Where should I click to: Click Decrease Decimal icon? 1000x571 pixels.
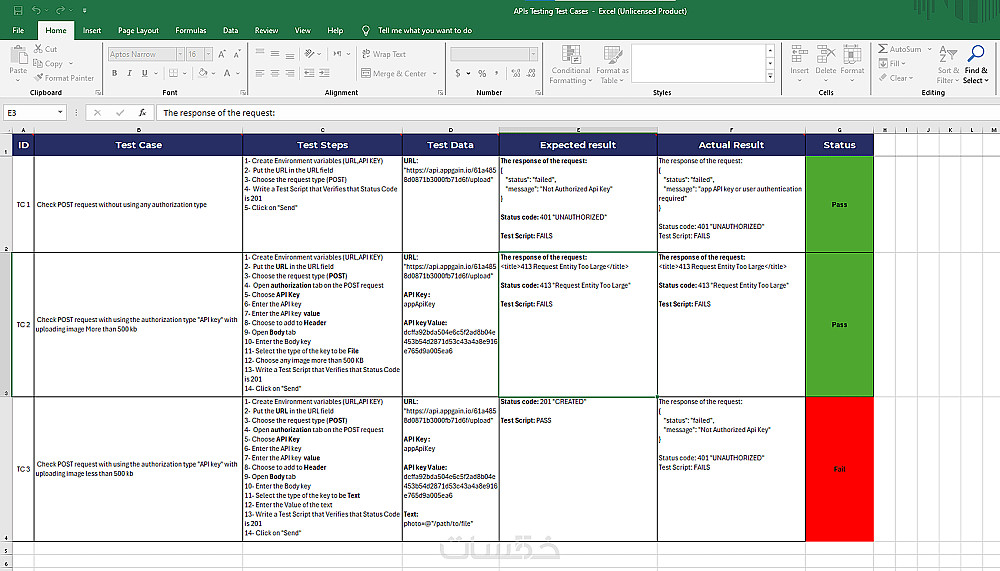(x=531, y=73)
